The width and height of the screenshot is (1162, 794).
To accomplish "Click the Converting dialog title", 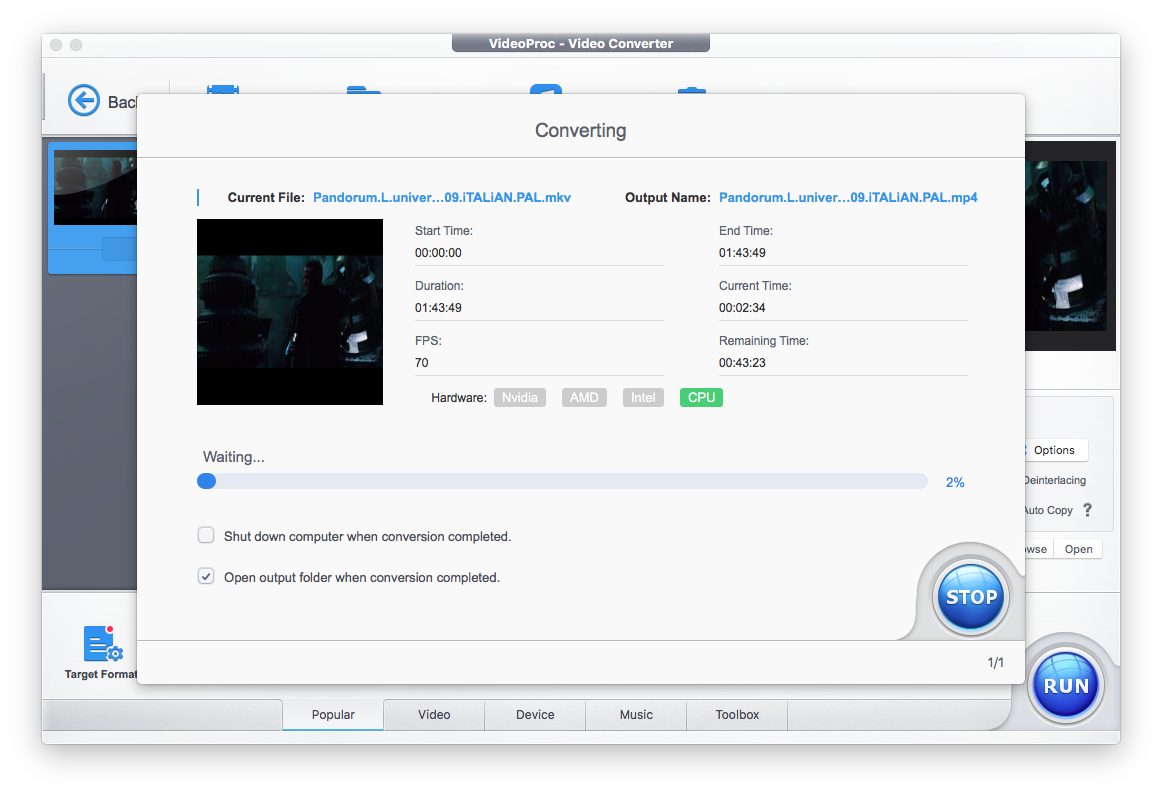I will [580, 130].
